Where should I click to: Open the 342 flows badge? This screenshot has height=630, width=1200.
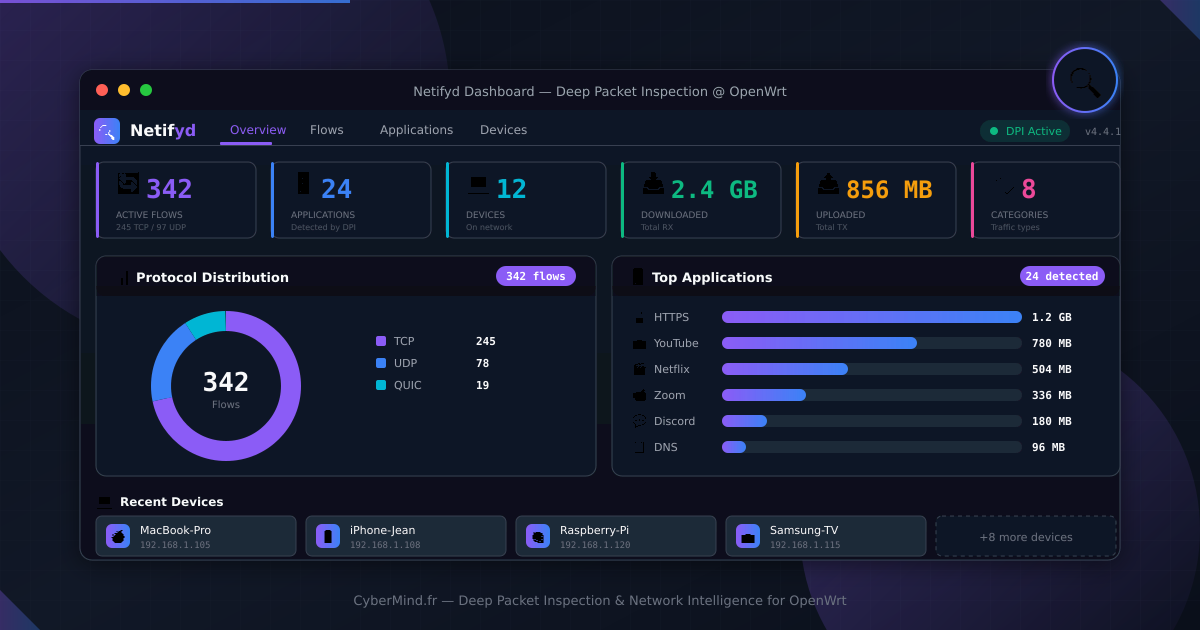(x=536, y=276)
